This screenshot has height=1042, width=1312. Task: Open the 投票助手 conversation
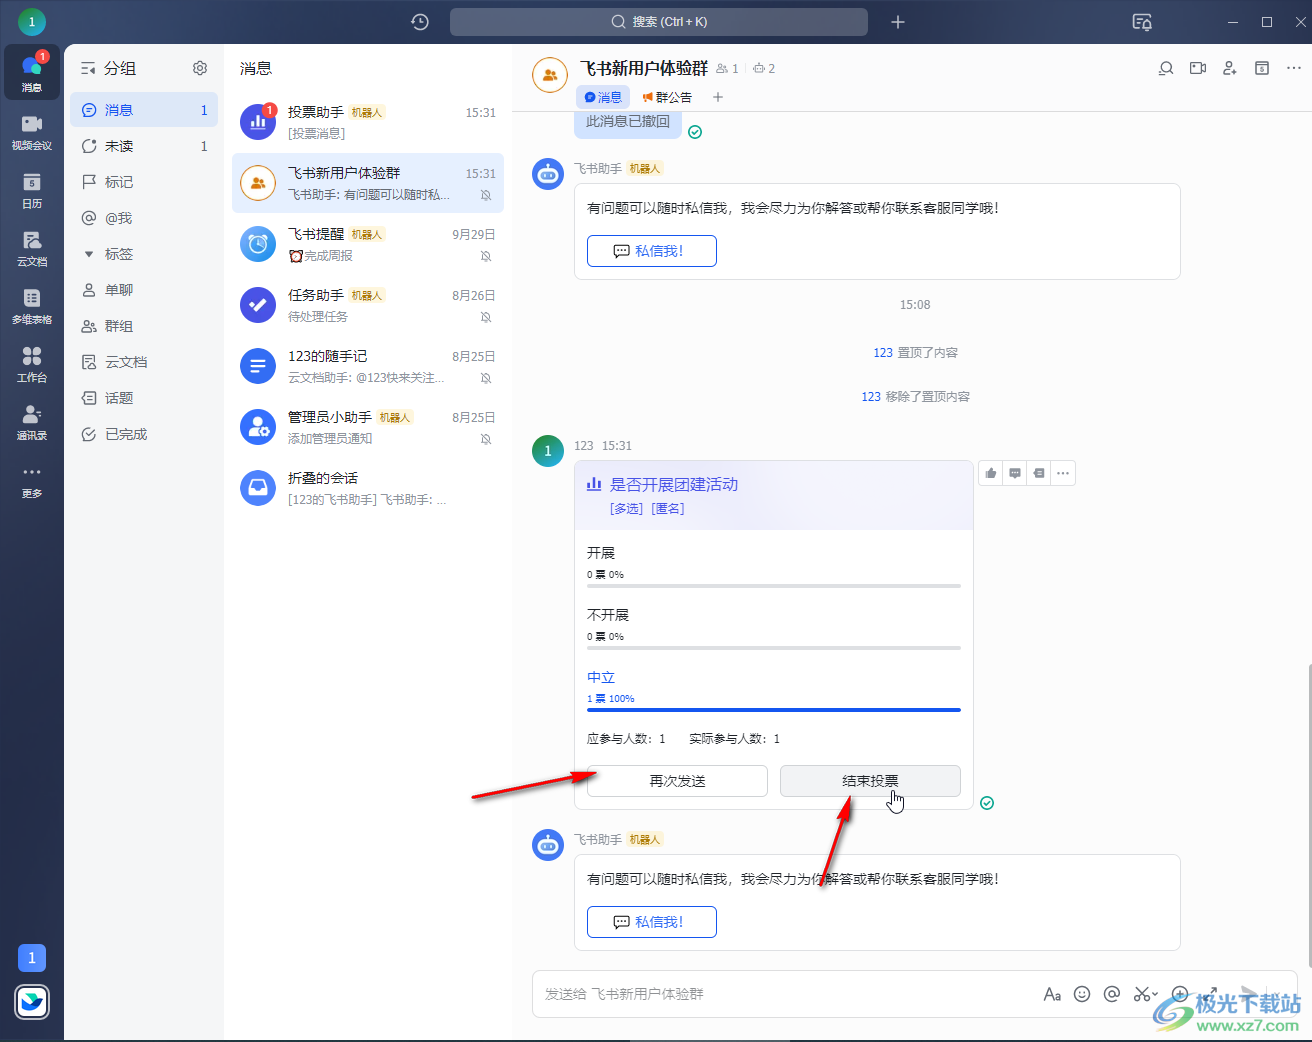(368, 122)
